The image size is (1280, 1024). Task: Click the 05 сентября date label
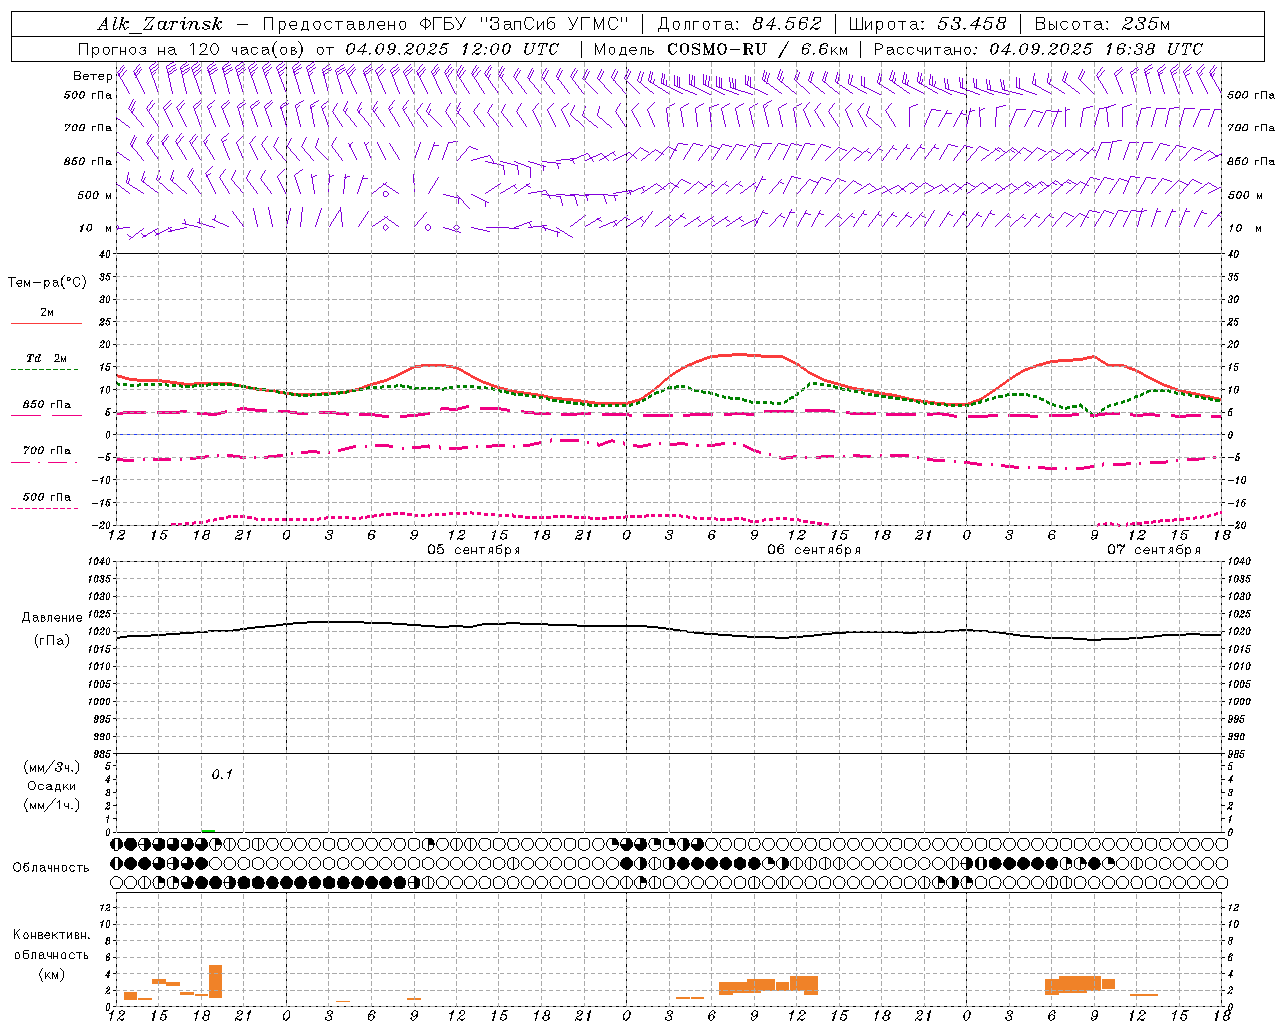click(x=474, y=550)
